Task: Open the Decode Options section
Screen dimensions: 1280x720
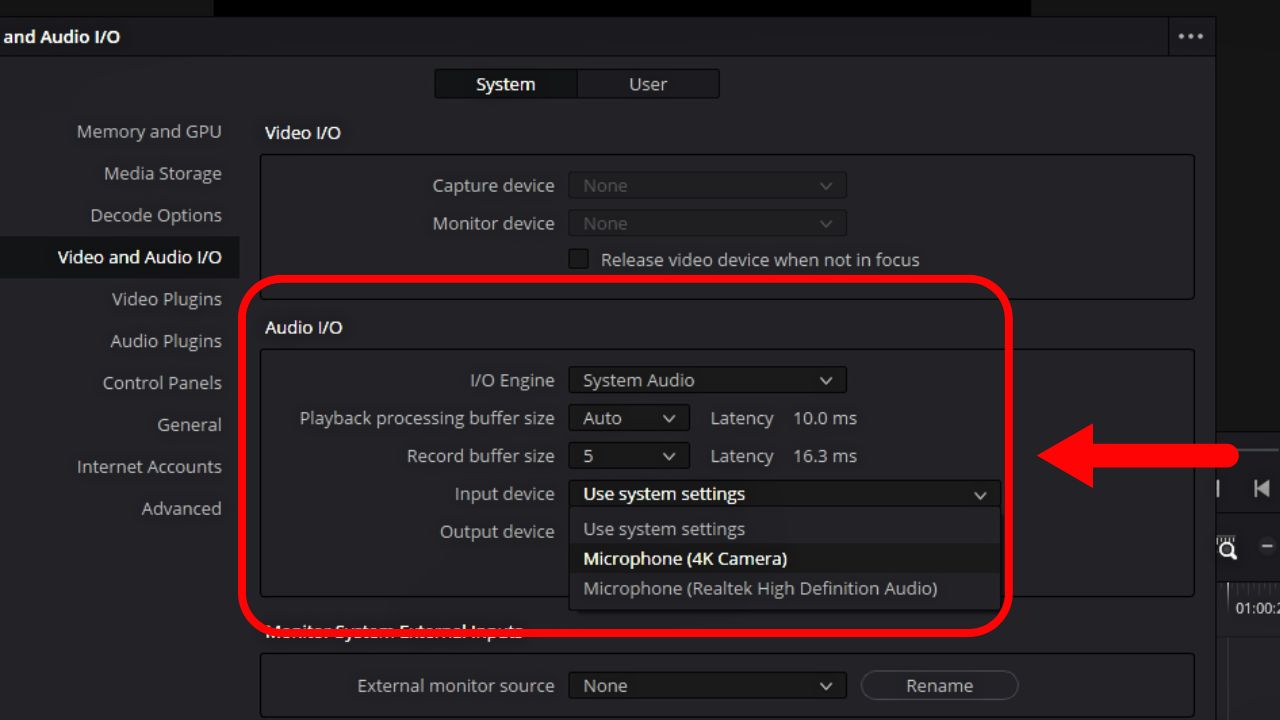Action: (x=155, y=215)
